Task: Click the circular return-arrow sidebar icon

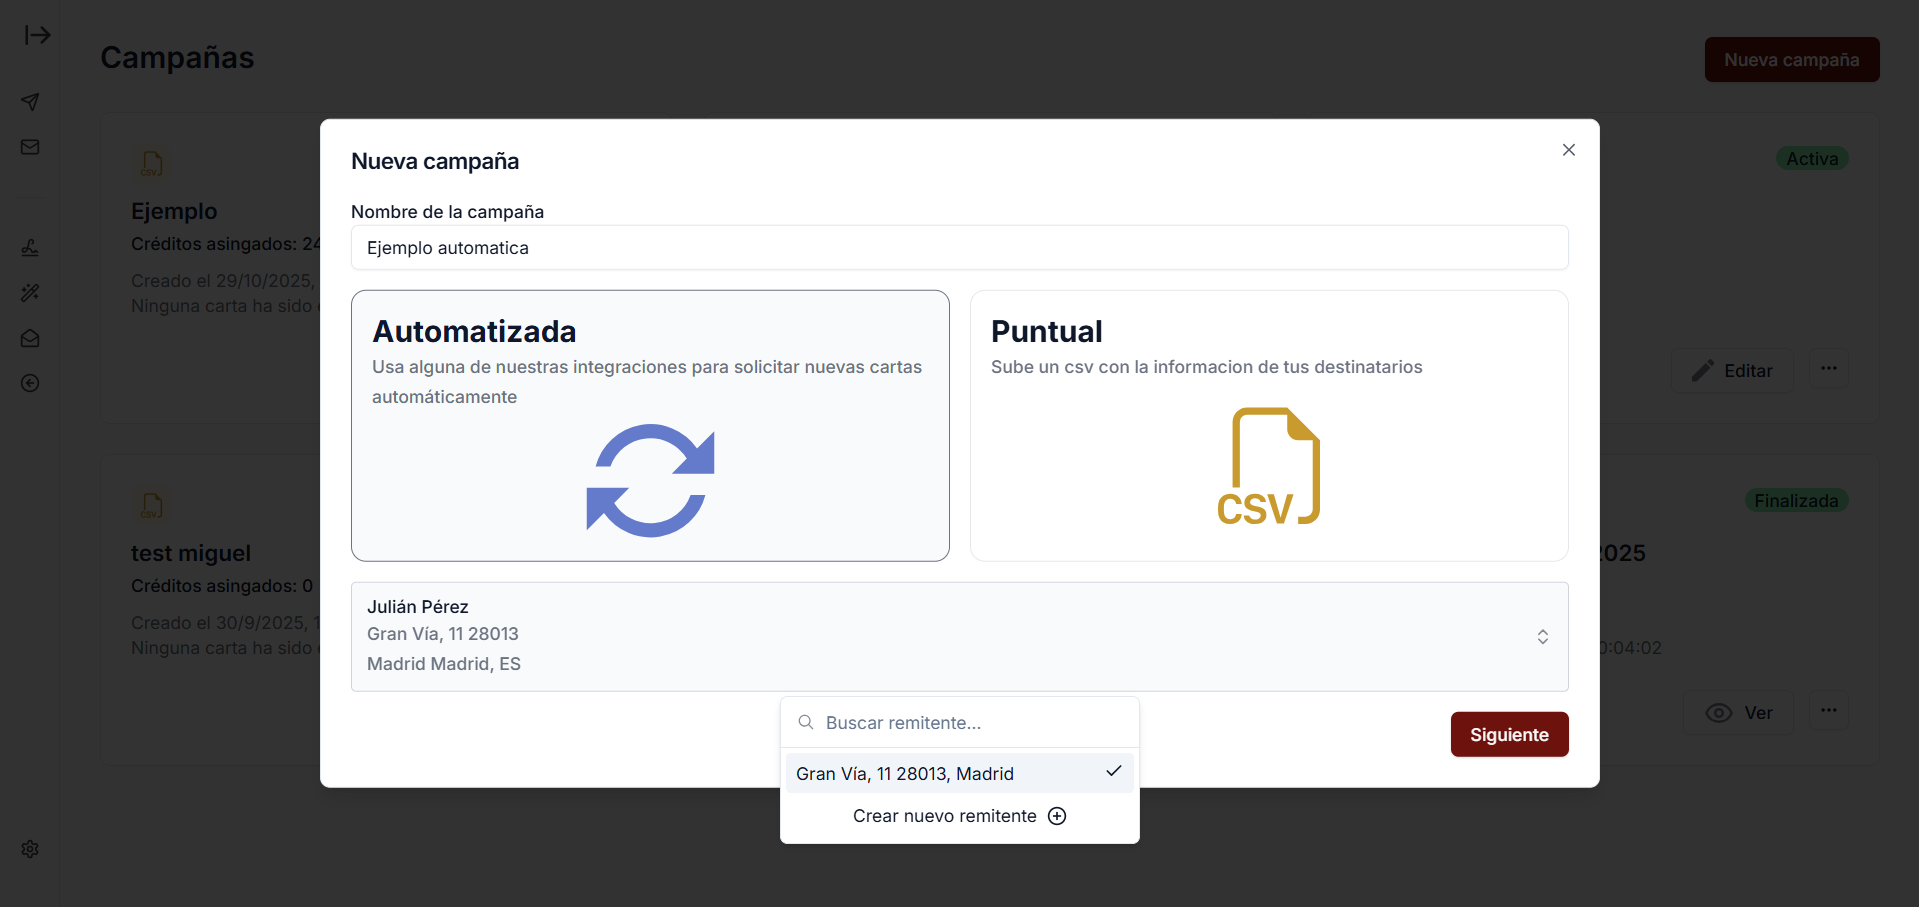Action: point(30,383)
